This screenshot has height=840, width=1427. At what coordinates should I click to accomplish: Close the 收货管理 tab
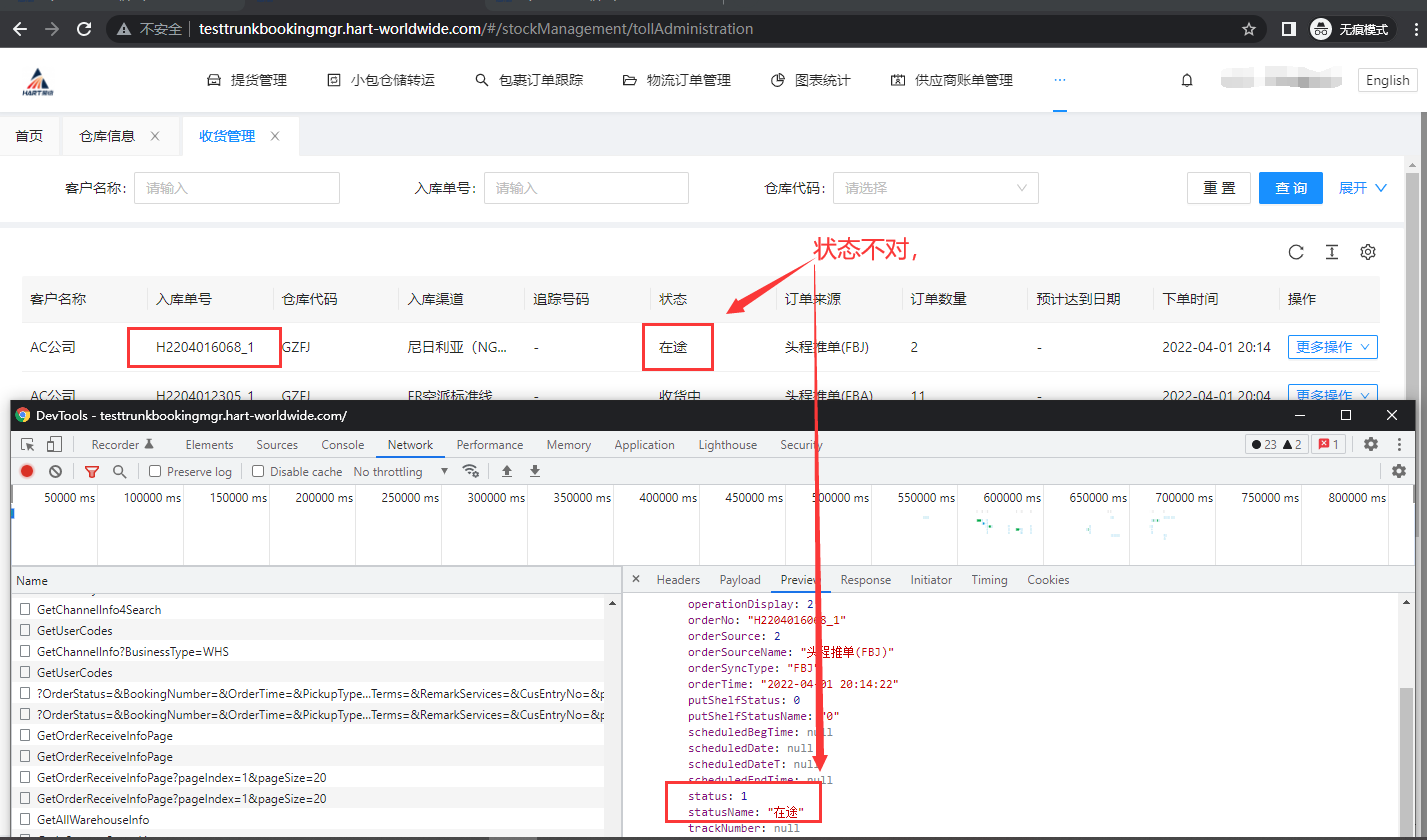[275, 136]
